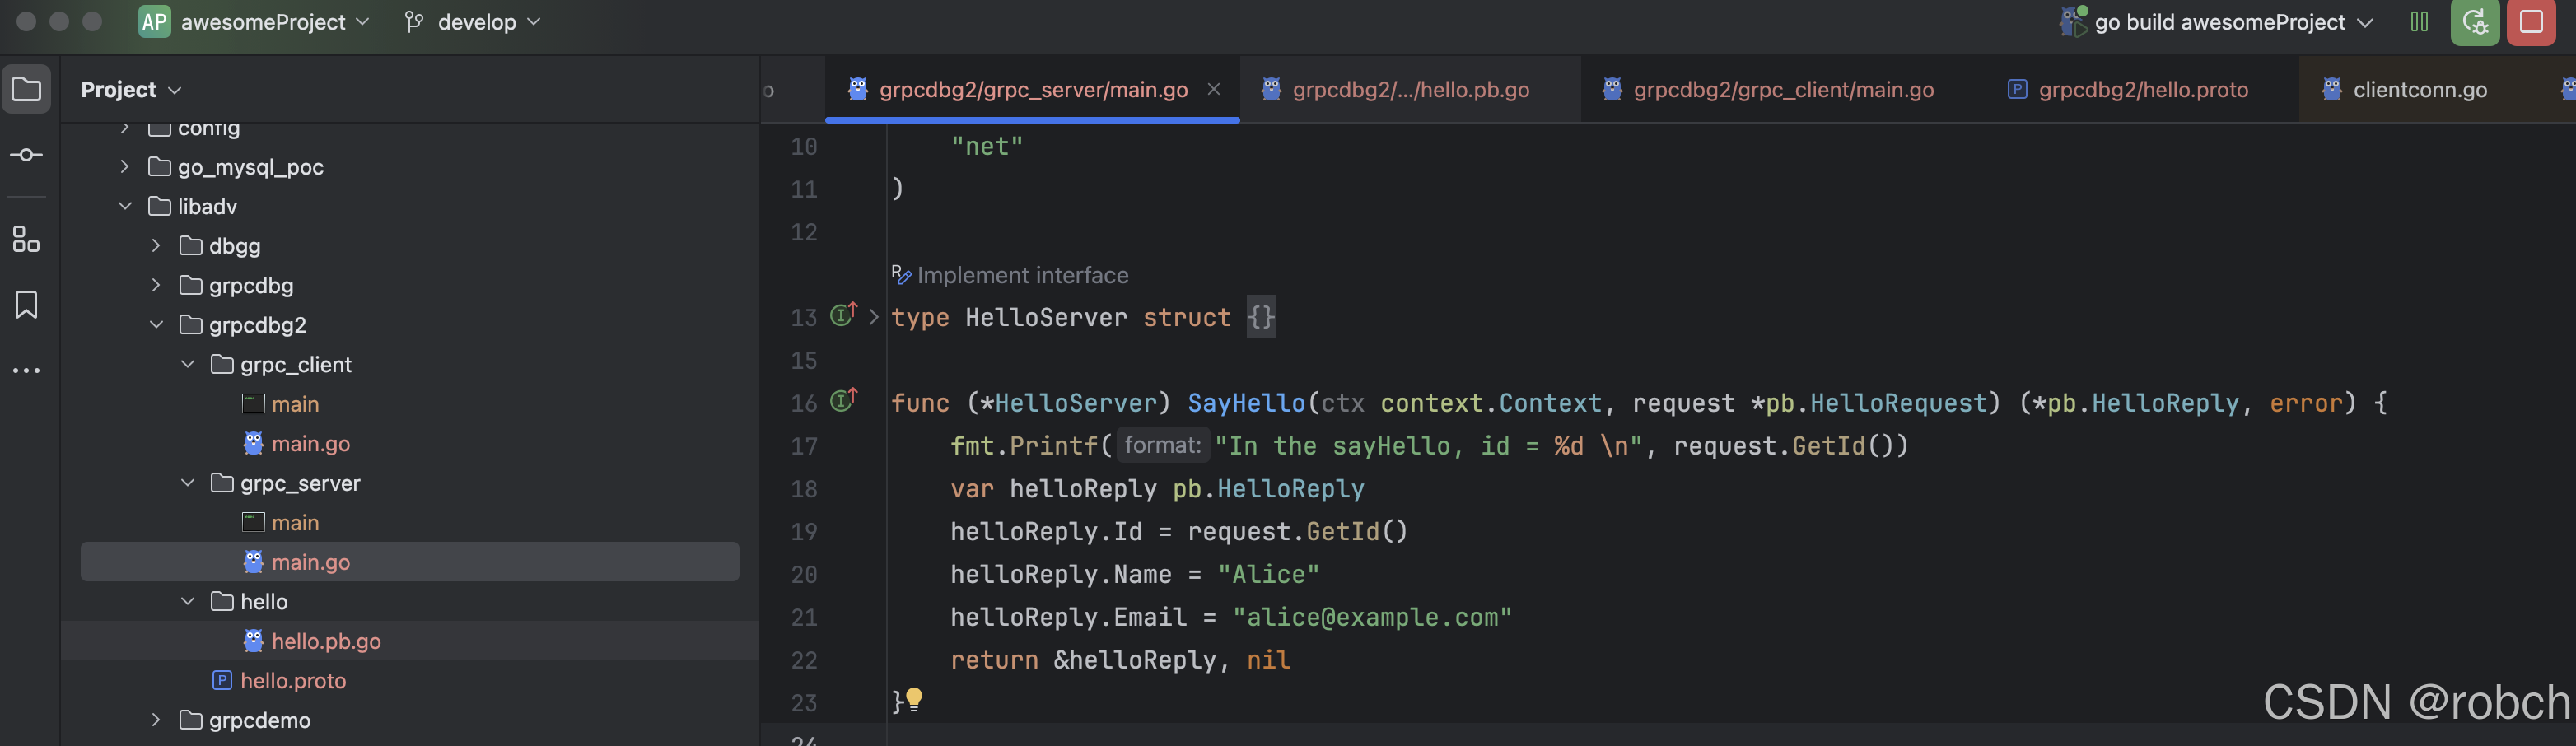Collapse the libadv folder
Image resolution: width=2576 pixels, height=746 pixels.
pyautogui.click(x=124, y=206)
